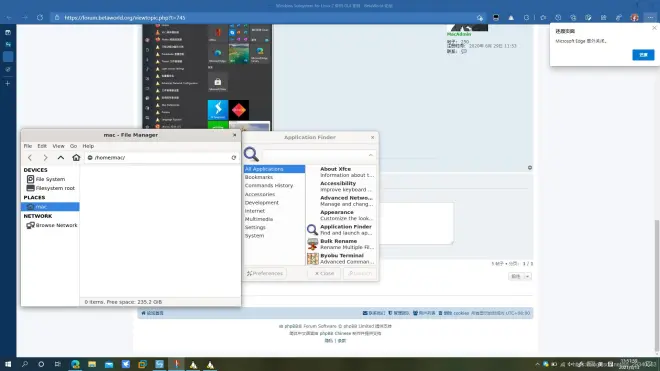The width and height of the screenshot is (660, 371).
Task: Click the Close button in Application Finder
Action: tap(324, 273)
